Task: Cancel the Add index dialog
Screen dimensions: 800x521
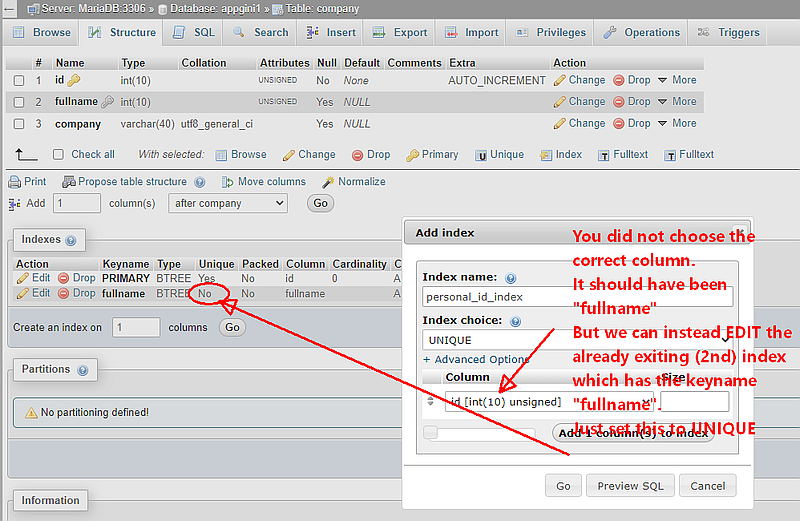Action: (708, 486)
